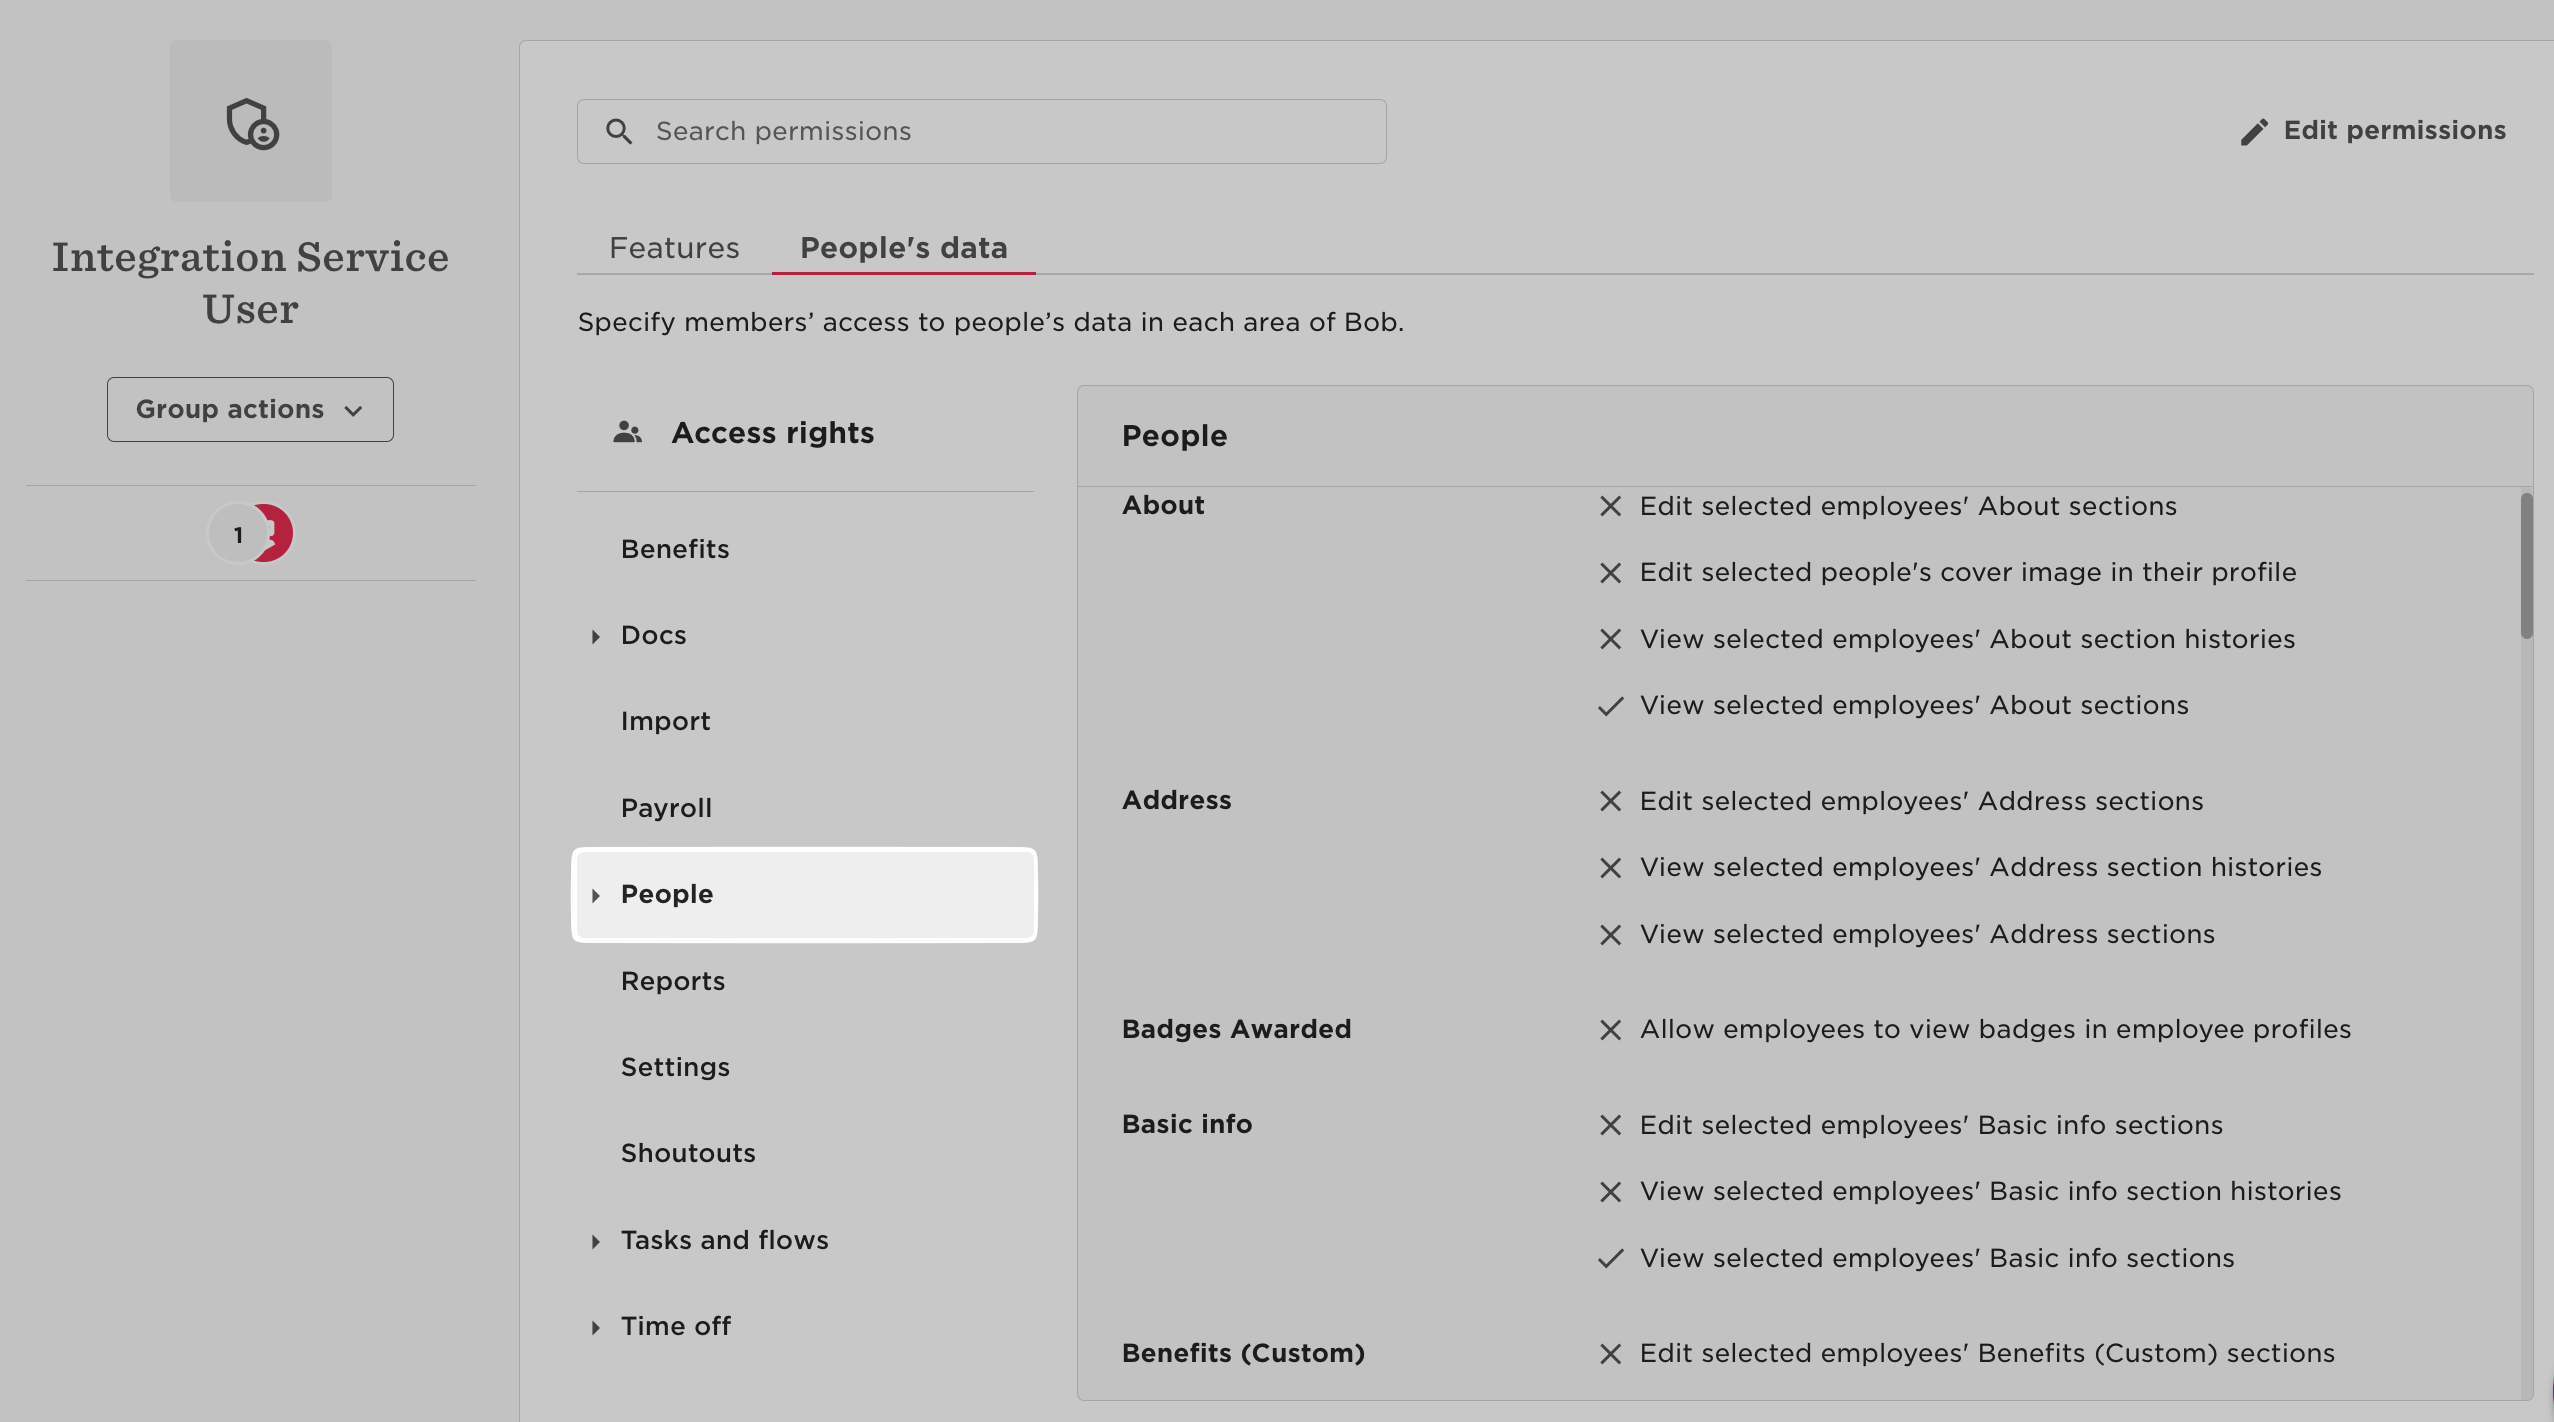Screen dimensions: 2554x1422
Task: Open the Group actions dropdown
Action: [x=250, y=409]
